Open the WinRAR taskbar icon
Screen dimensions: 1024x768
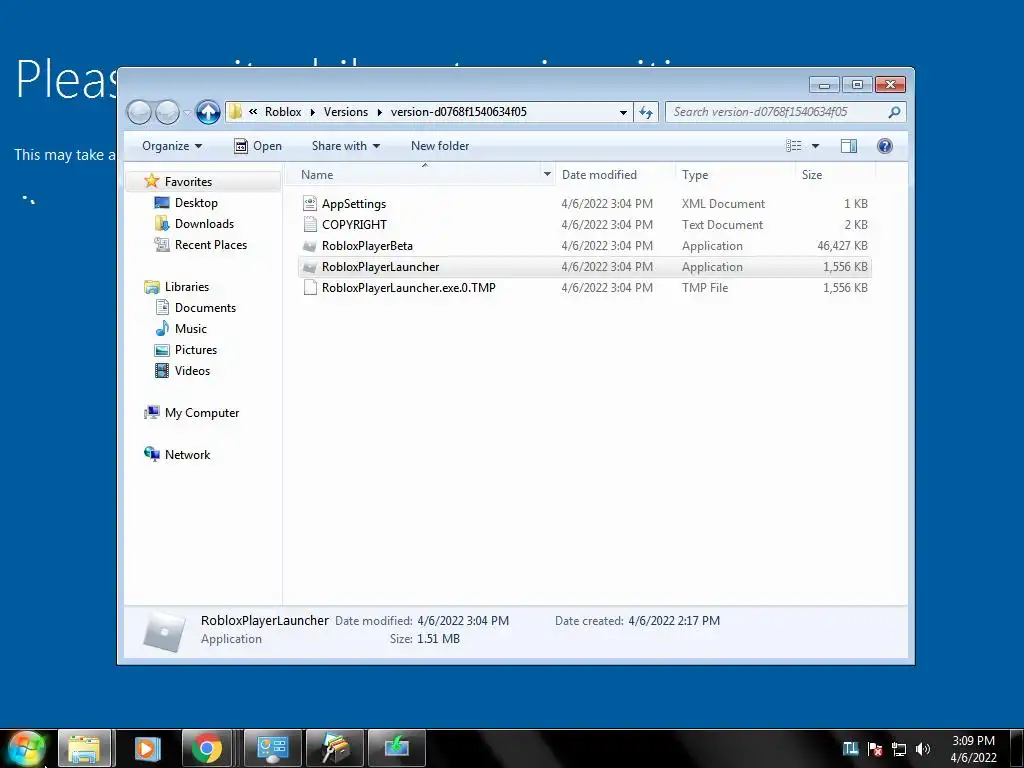tap(334, 748)
